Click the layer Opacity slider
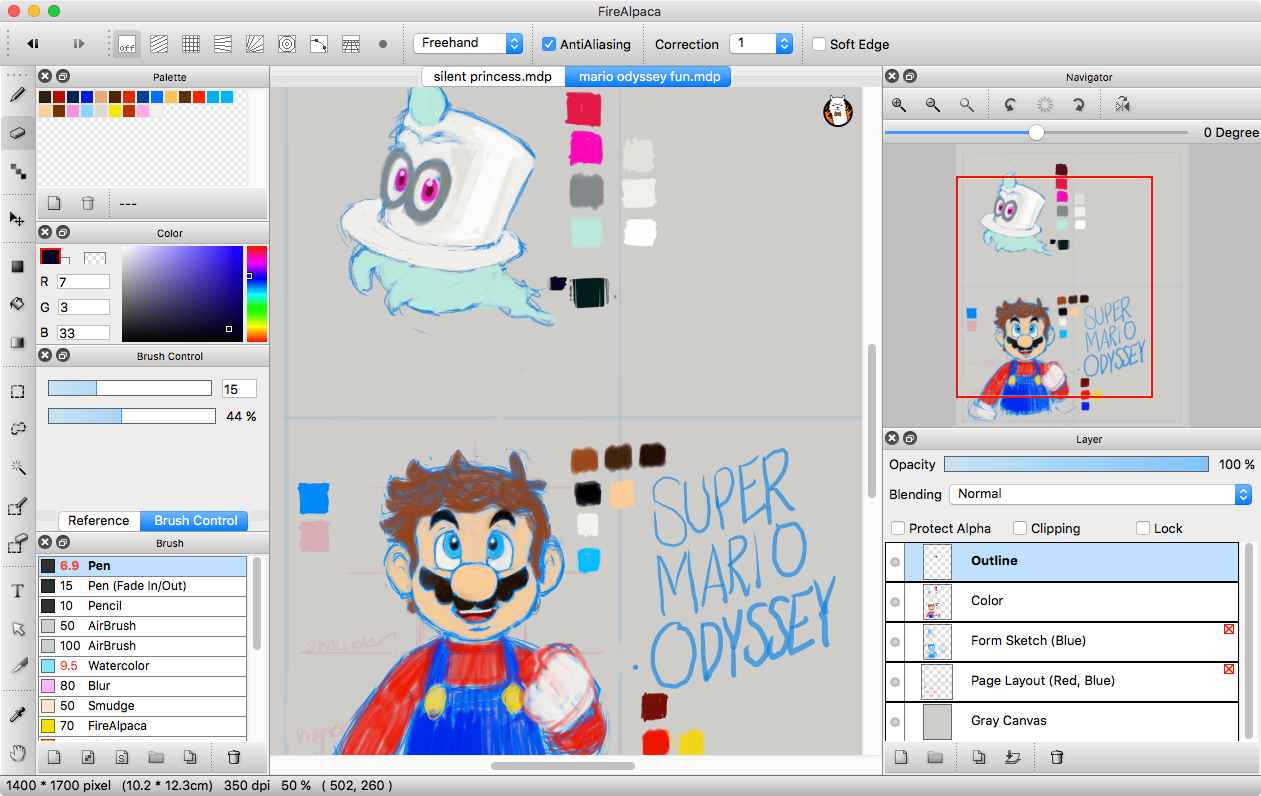1261x796 pixels. pos(1076,464)
